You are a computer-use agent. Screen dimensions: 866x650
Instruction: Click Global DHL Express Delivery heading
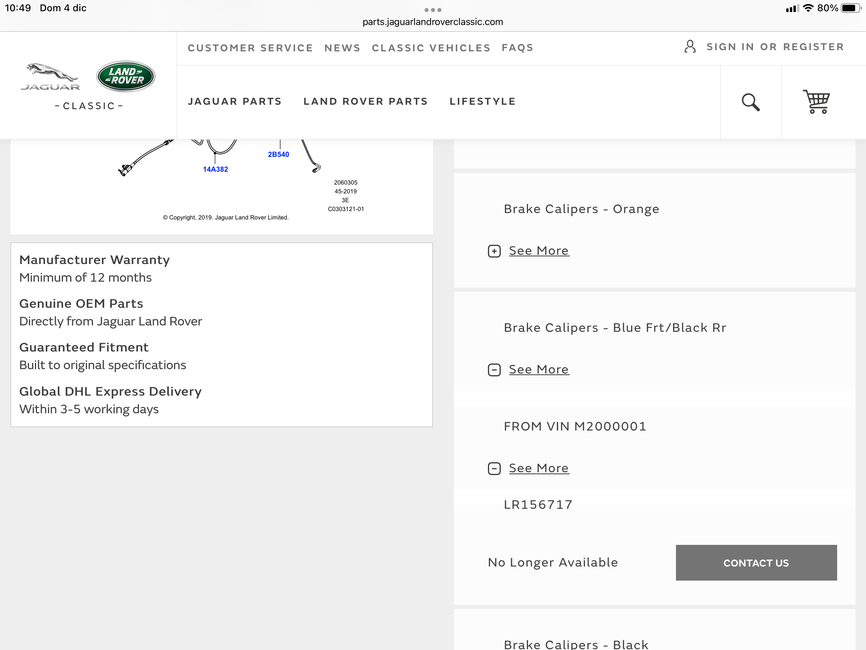(x=110, y=392)
